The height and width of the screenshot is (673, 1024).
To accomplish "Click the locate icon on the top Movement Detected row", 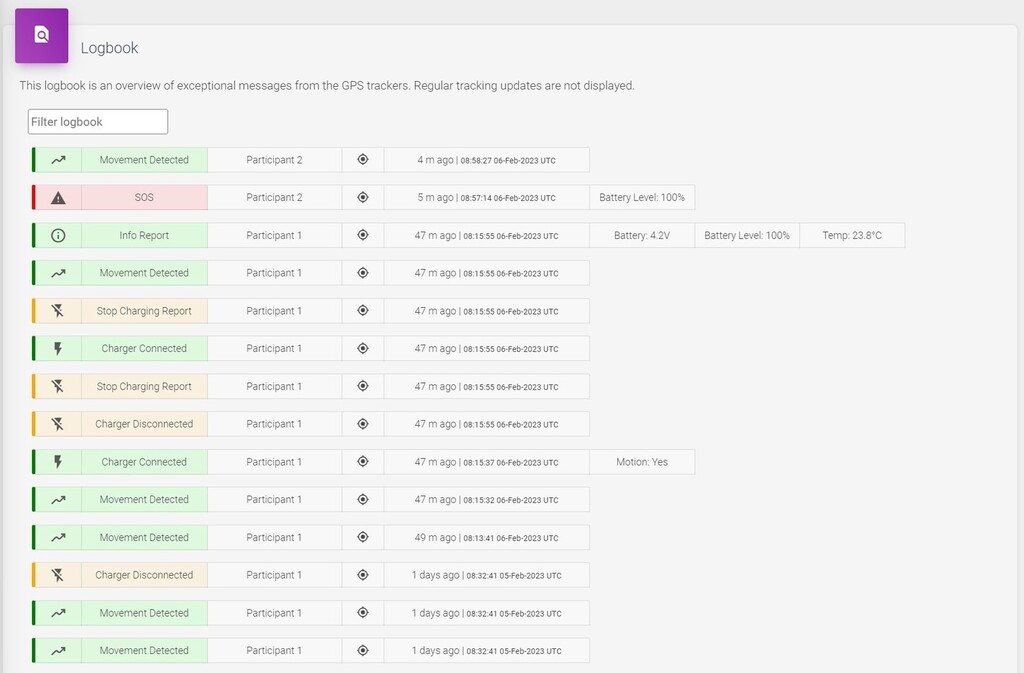I will [x=363, y=159].
